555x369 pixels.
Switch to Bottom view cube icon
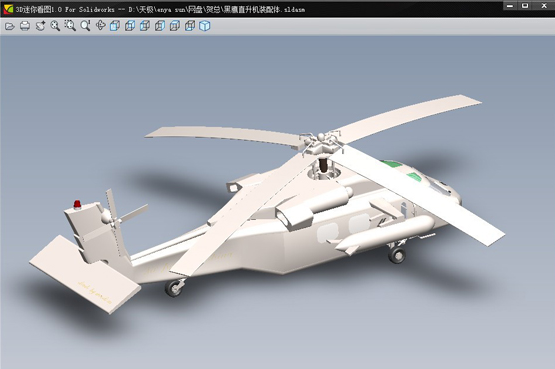(190, 26)
